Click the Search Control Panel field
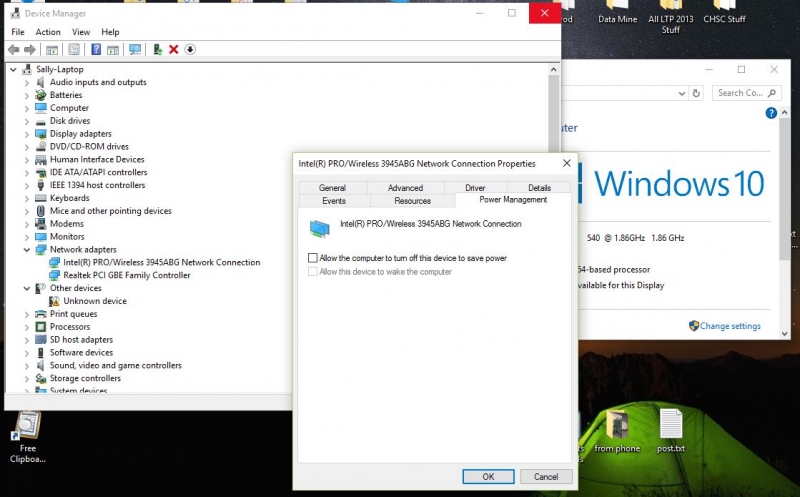800x497 pixels. click(x=745, y=93)
